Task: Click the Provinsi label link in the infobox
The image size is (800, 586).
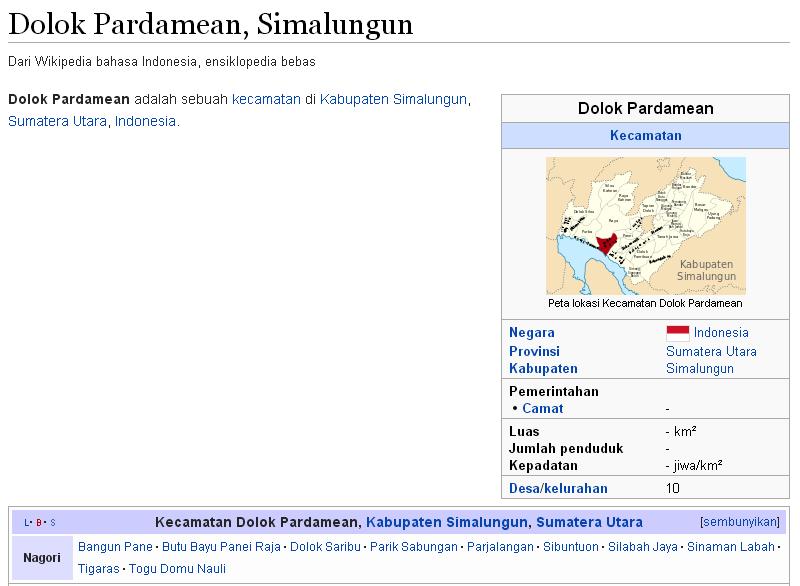Action: click(x=534, y=351)
